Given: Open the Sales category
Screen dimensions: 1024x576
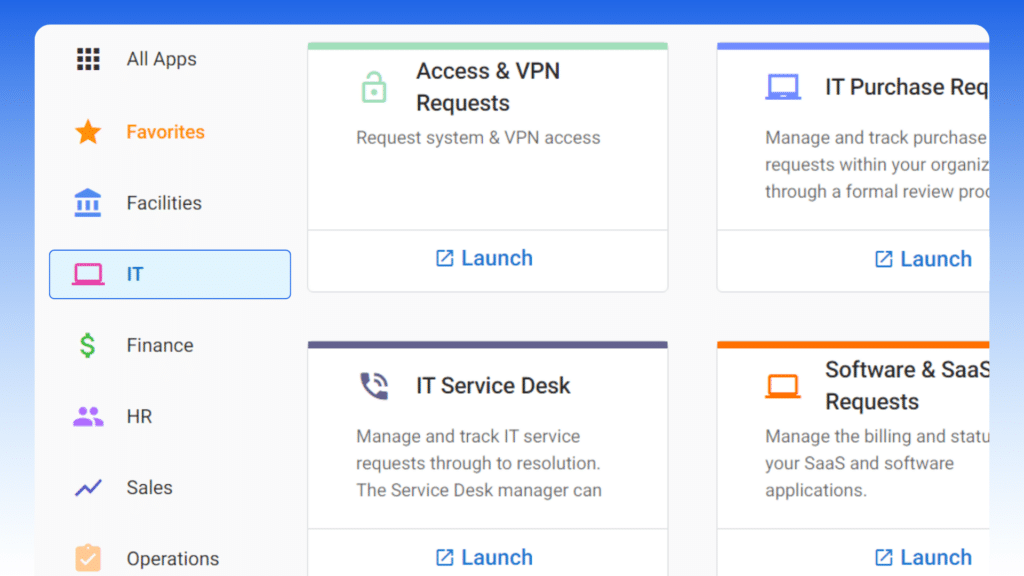Looking at the screenshot, I should tap(150, 488).
